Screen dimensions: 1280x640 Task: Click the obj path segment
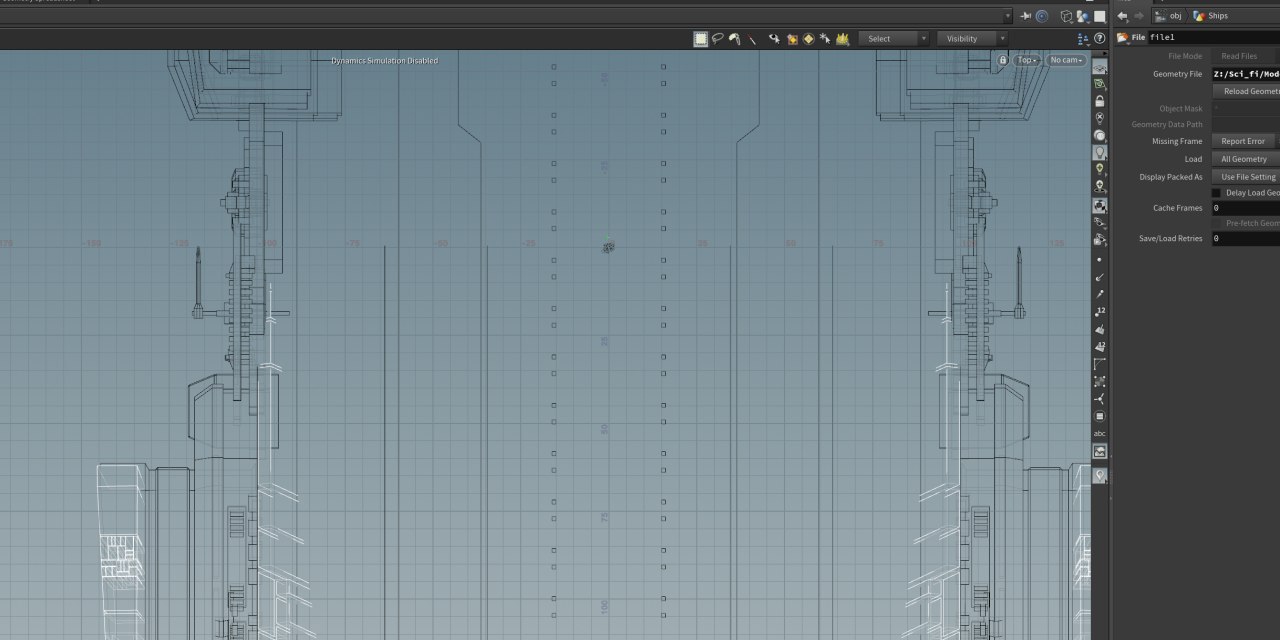[1168, 16]
